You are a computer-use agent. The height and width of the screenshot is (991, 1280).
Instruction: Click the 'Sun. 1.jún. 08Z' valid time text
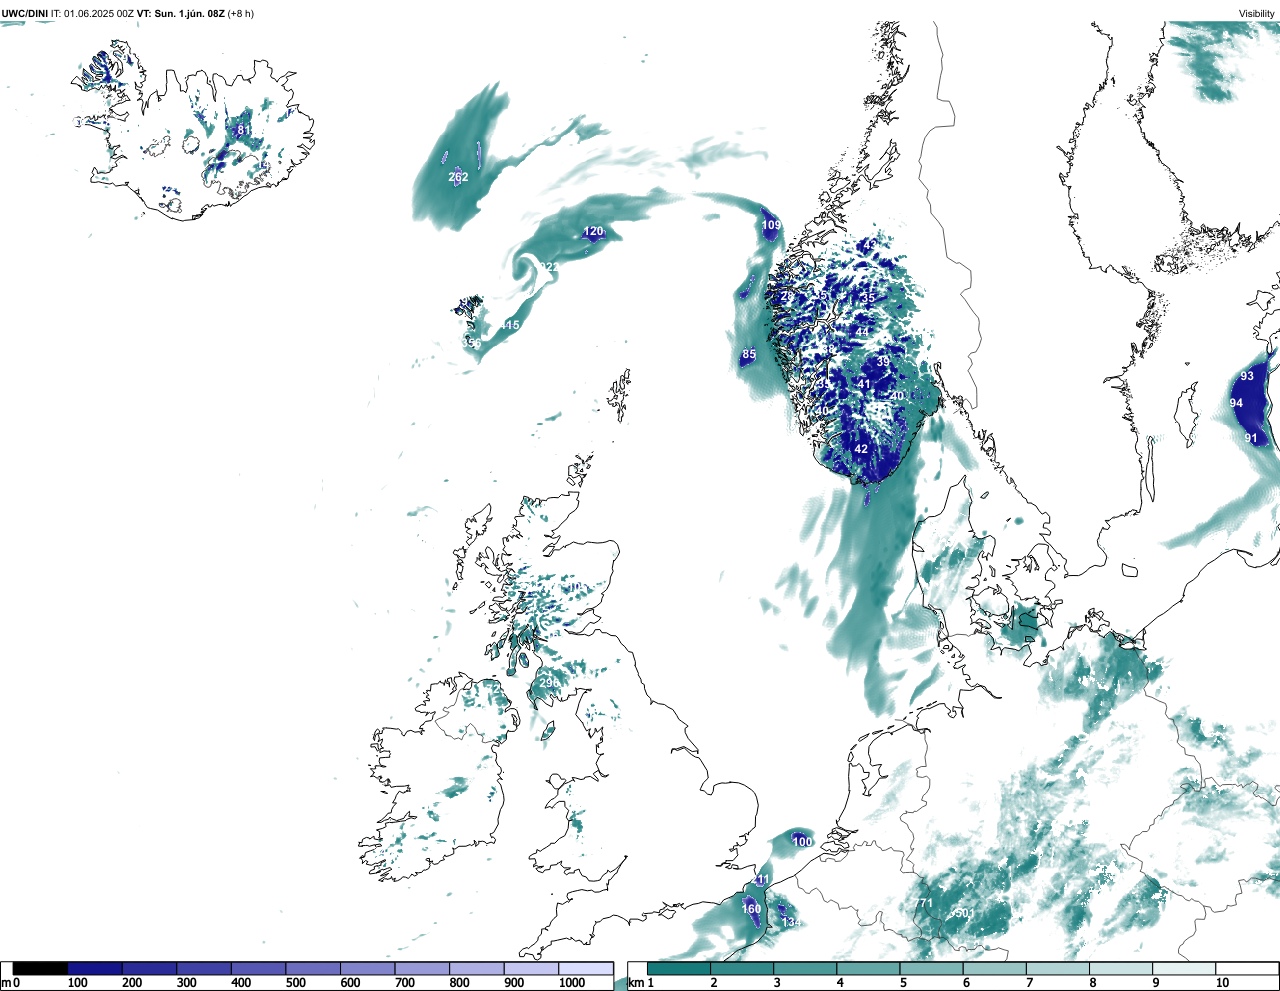pyautogui.click(x=190, y=13)
